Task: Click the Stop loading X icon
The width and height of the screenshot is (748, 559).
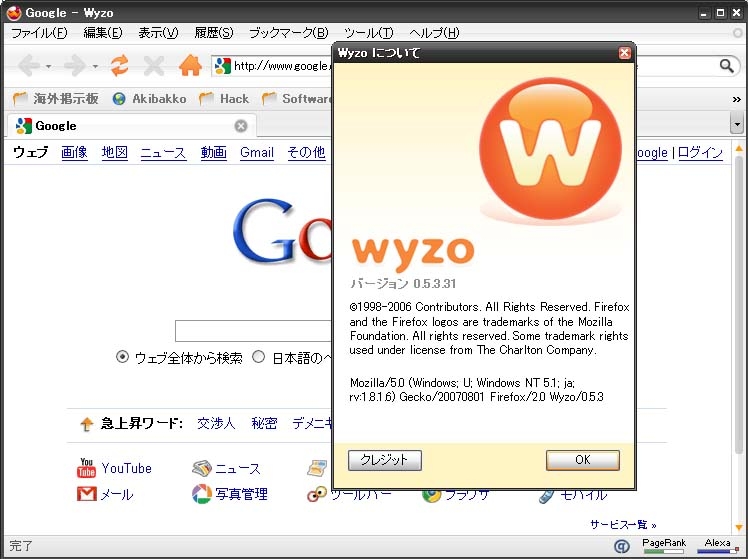Action: click(x=154, y=65)
